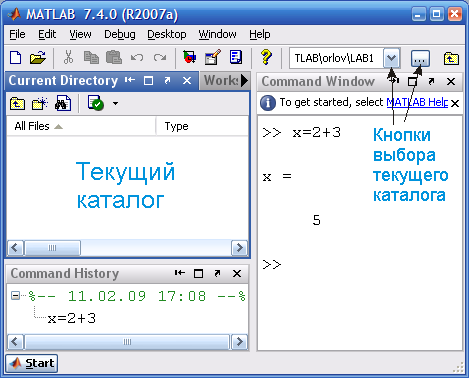
Task: Click scroll left arrow in Current Directory
Action: point(15,248)
